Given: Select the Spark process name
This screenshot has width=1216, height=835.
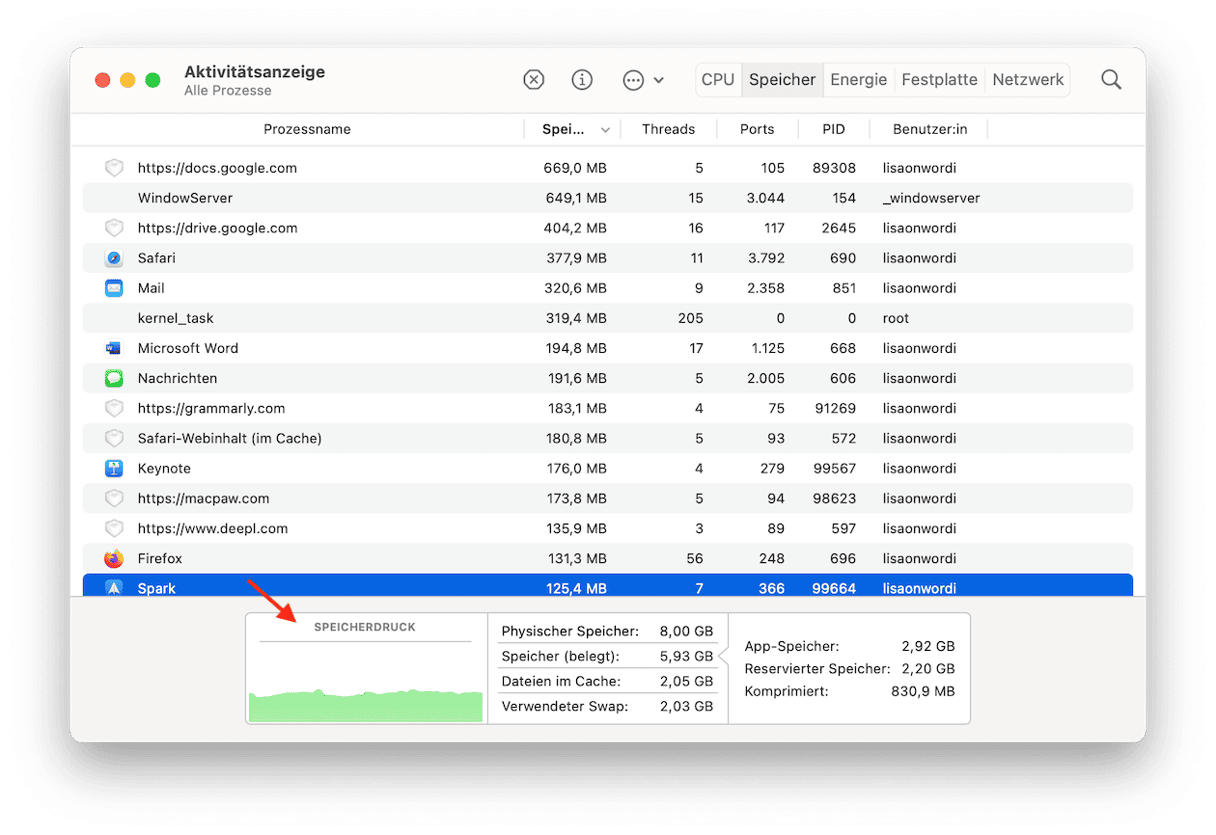Looking at the screenshot, I should (x=157, y=588).
